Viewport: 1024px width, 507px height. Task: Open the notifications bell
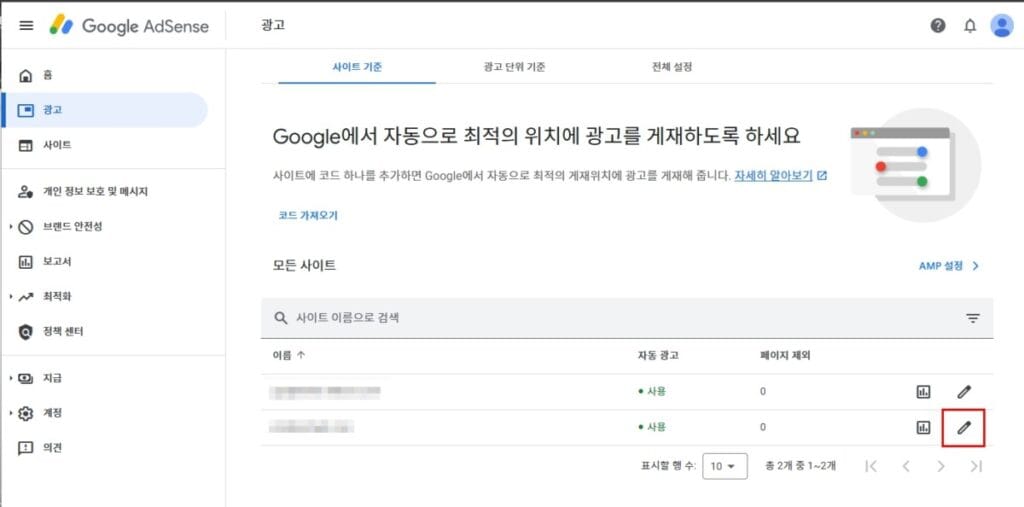[x=970, y=25]
